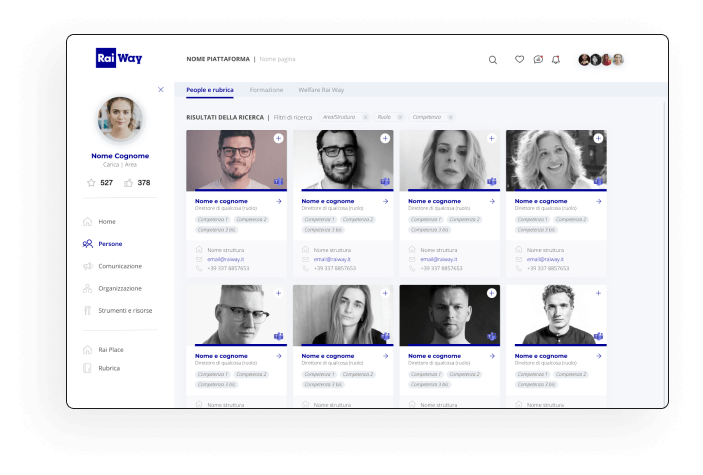Remove the Ruolo filter chip
Image resolution: width=703 pixels, height=475 pixels.
(x=400, y=117)
